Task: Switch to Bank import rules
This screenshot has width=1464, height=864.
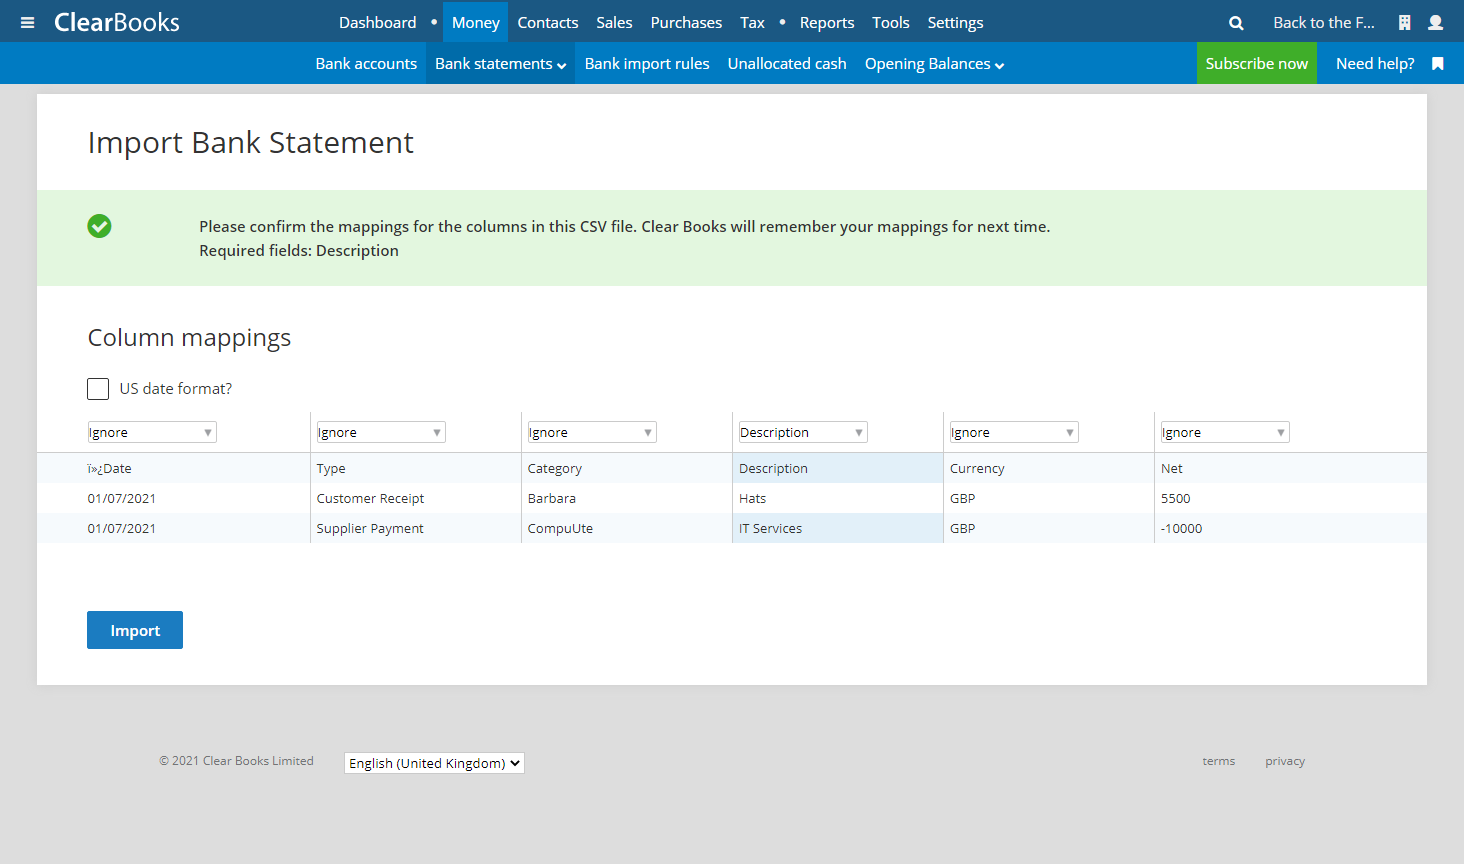Action: pyautogui.click(x=647, y=63)
